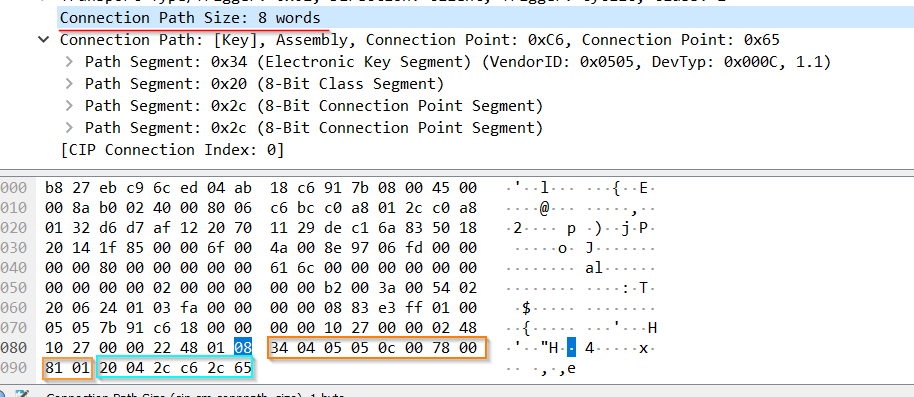Expand the 8-Bit Class Segment path
The image size is (914, 397).
[69, 84]
